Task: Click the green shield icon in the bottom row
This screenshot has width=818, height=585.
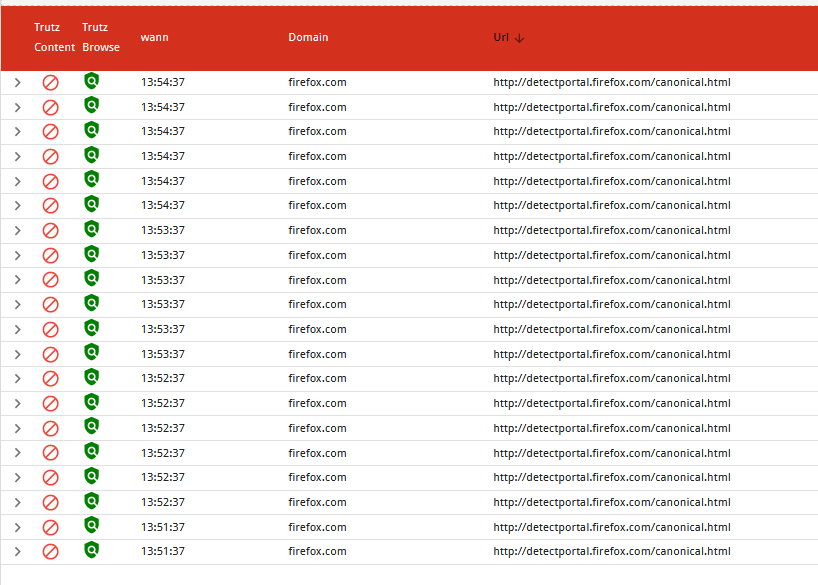Action: 92,551
